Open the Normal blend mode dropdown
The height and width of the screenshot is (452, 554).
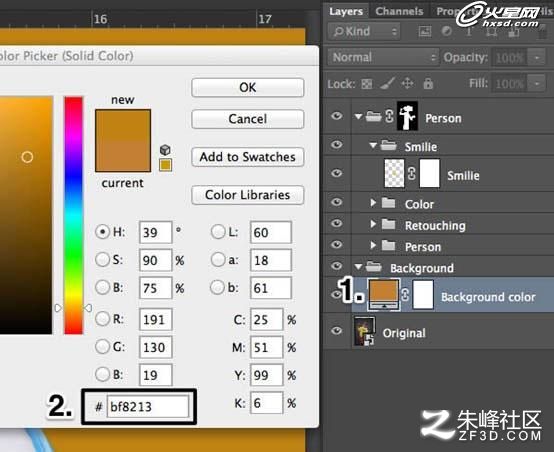[384, 57]
